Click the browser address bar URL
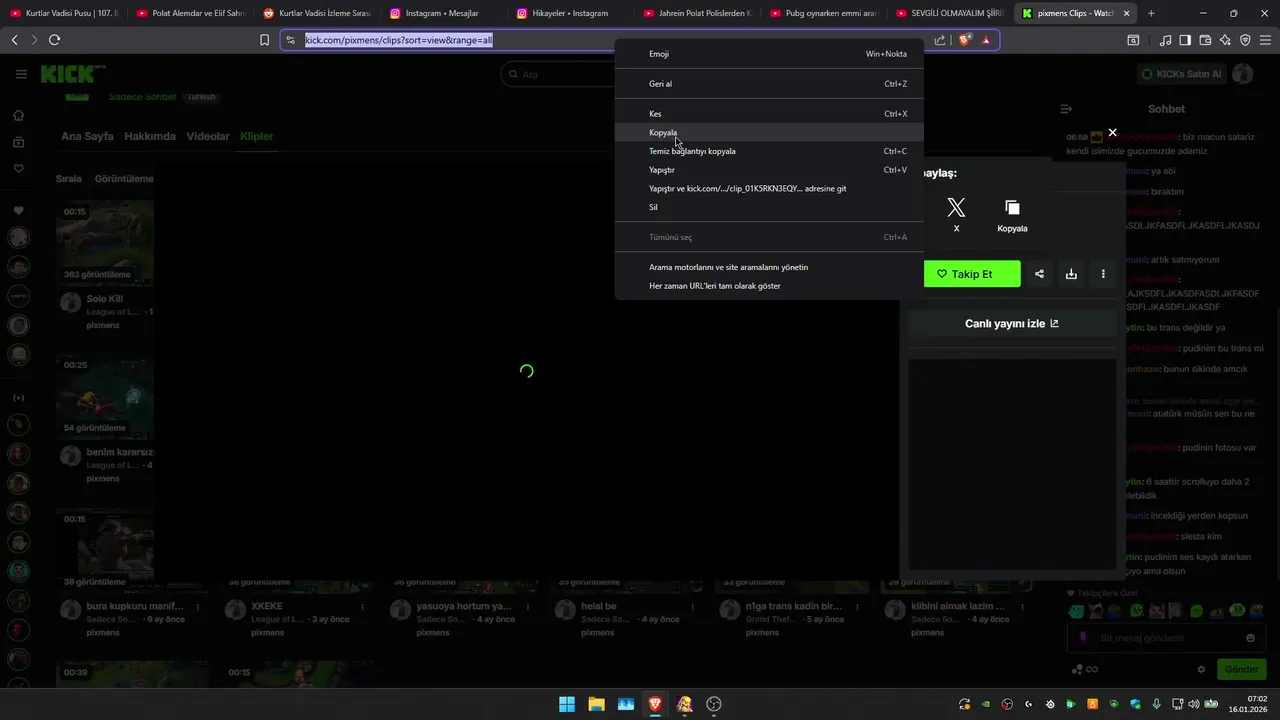 point(399,40)
